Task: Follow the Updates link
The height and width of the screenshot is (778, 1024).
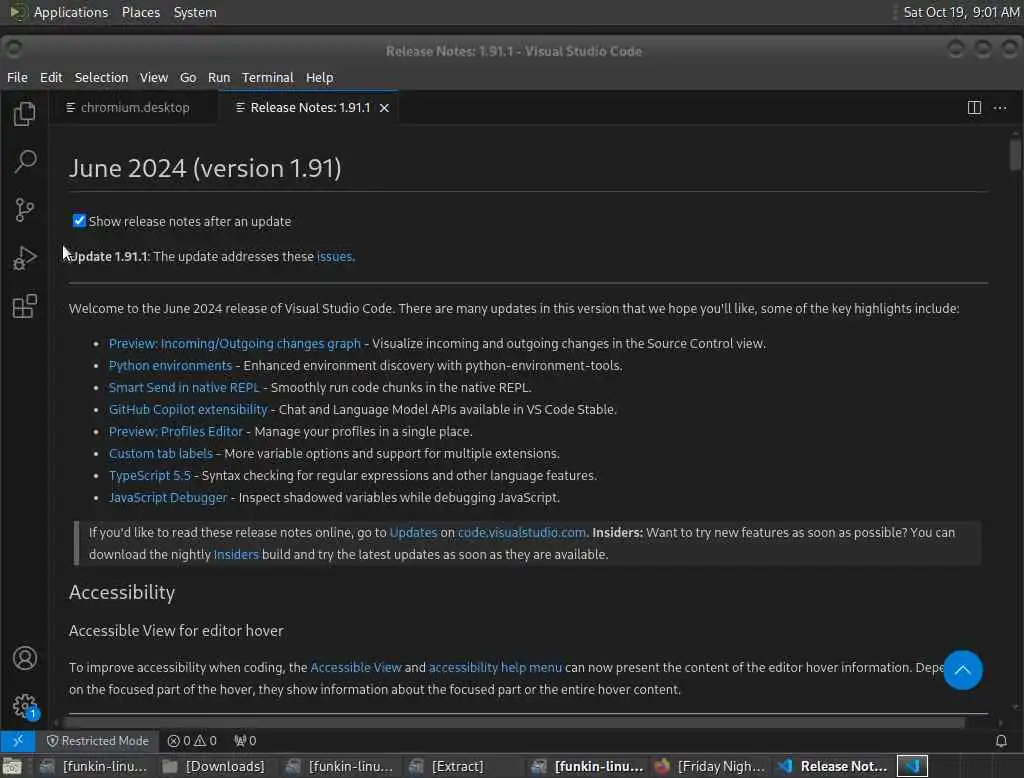Action: click(x=413, y=532)
